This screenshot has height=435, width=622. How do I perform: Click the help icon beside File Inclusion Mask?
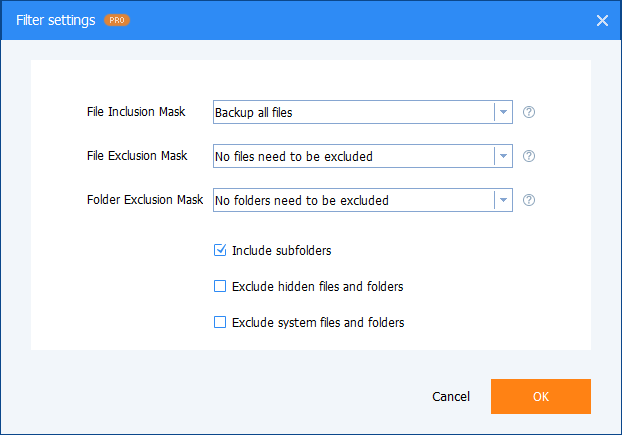(529, 112)
